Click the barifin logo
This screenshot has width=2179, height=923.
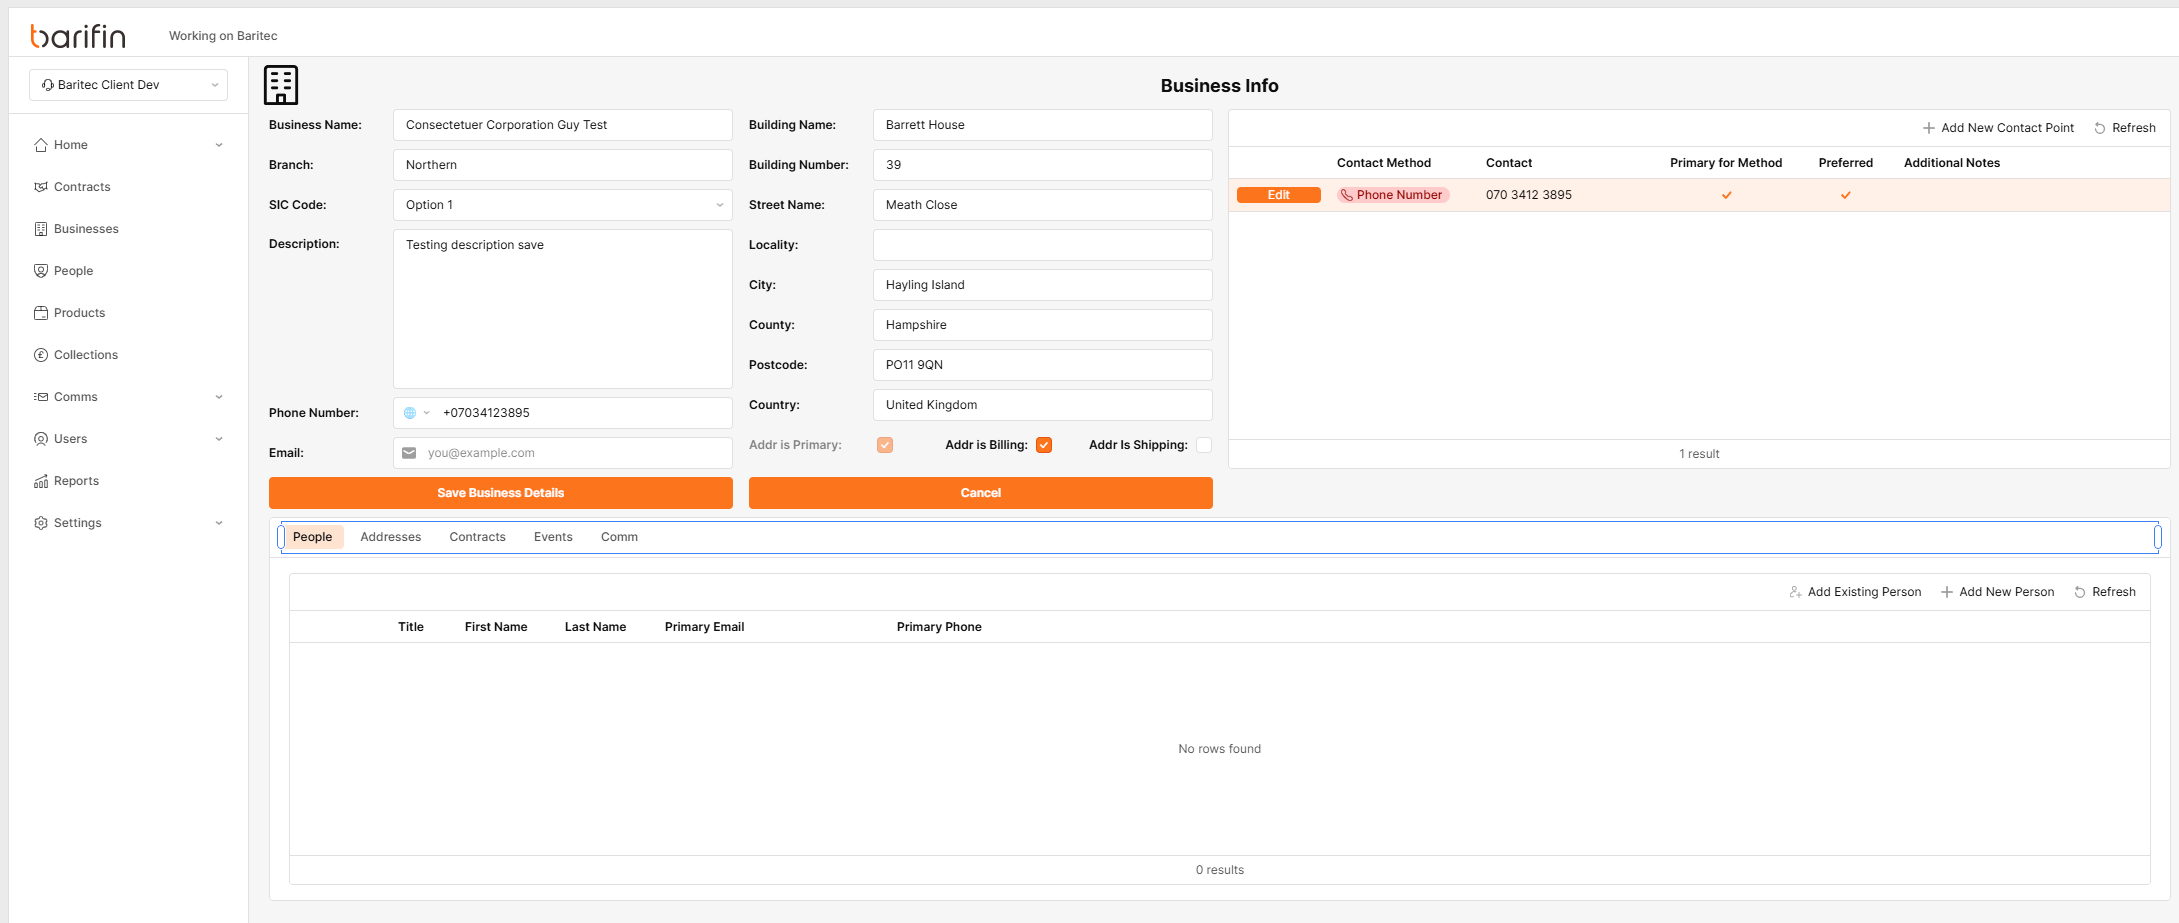(78, 36)
